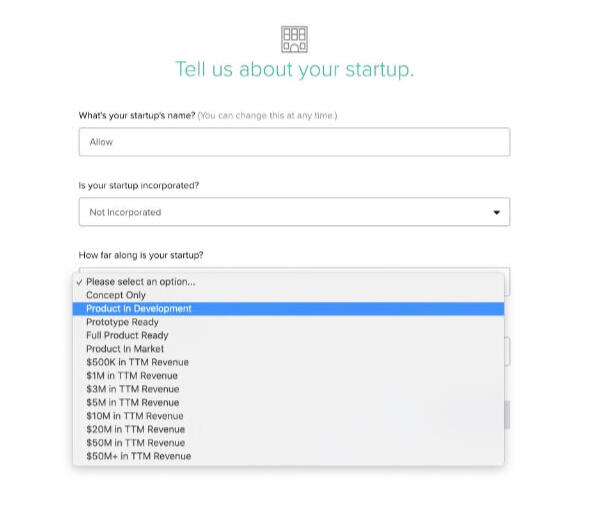The height and width of the screenshot is (526, 589).
Task: Click the 'Tell us about your startup' heading
Action: tap(294, 70)
